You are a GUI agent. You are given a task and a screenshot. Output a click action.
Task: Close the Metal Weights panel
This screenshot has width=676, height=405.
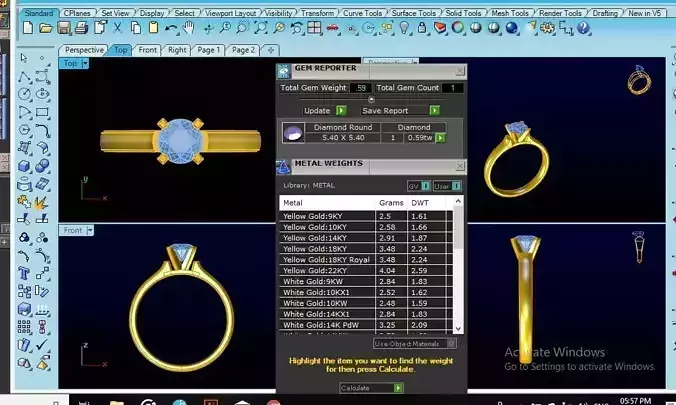(x=460, y=166)
